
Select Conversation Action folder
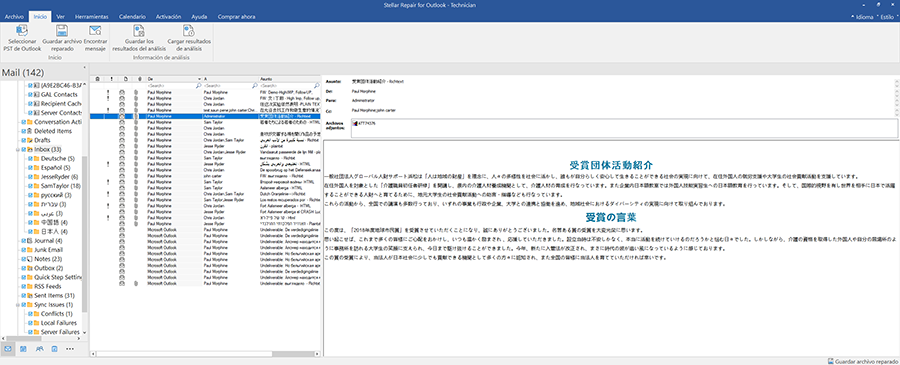point(59,122)
